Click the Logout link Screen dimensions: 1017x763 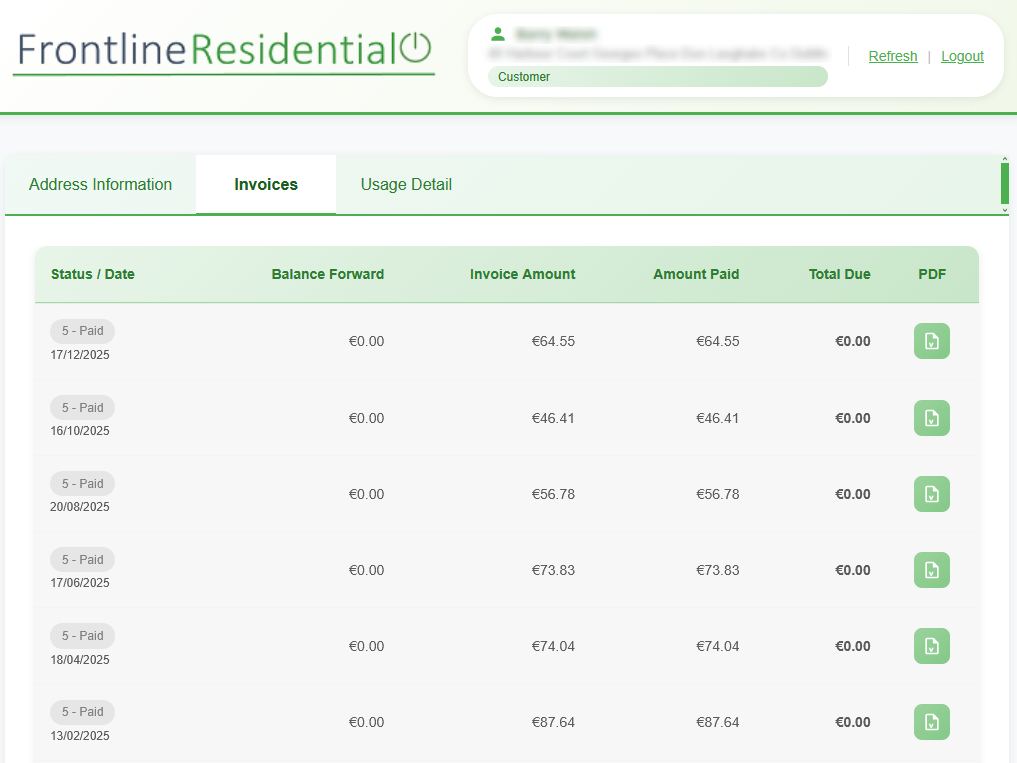[962, 56]
